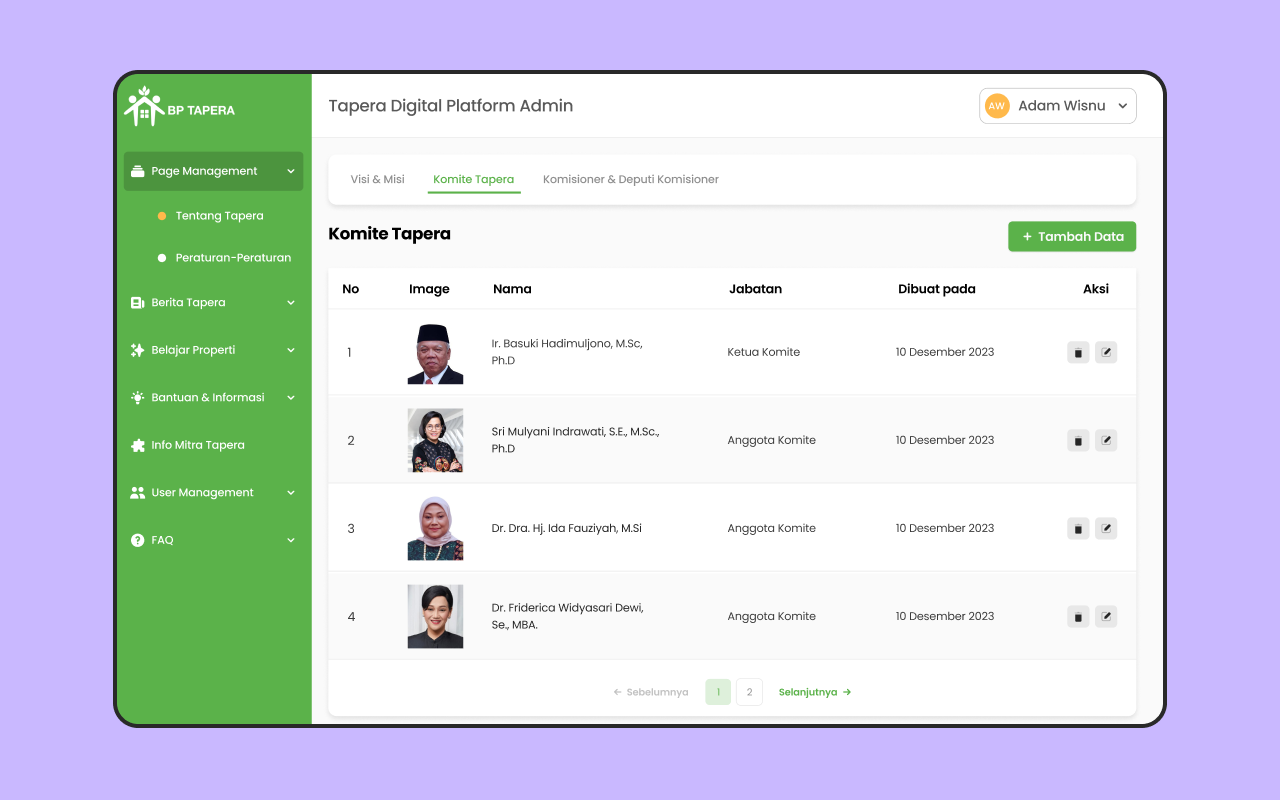Edit the Dr. Friderica Widyasari Dewi row
This screenshot has height=800, width=1280.
[1106, 616]
